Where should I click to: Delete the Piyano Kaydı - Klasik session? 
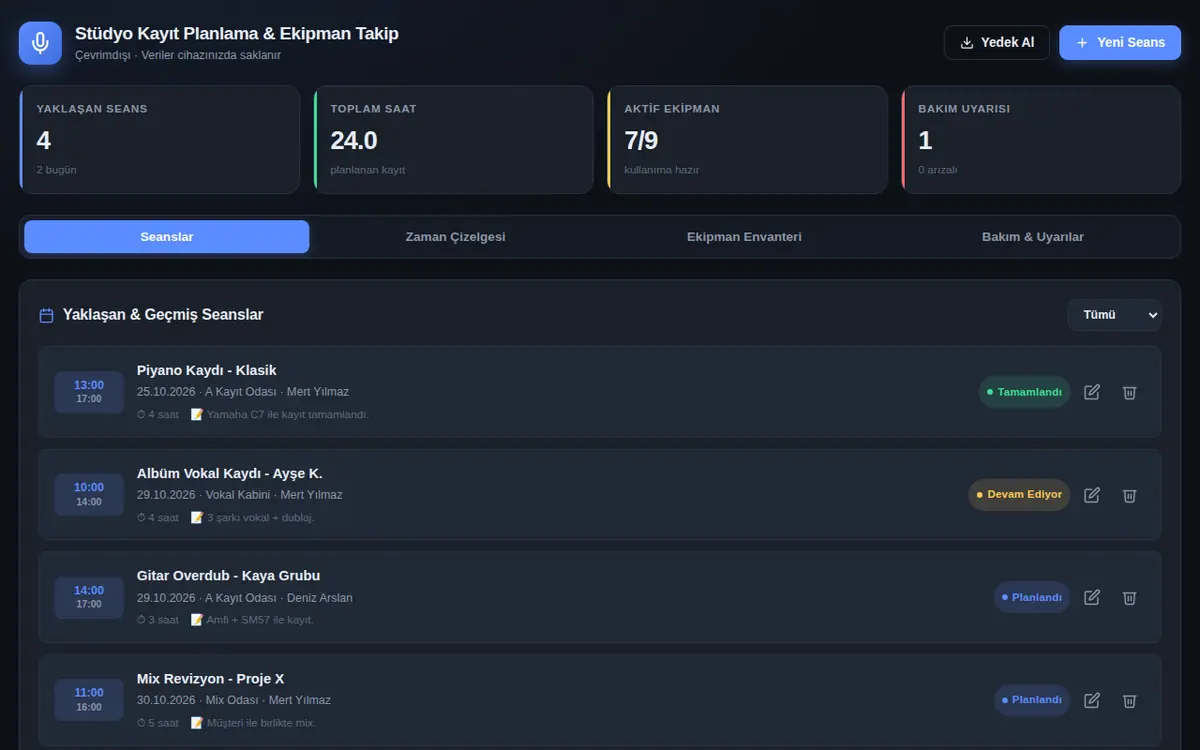1129,392
